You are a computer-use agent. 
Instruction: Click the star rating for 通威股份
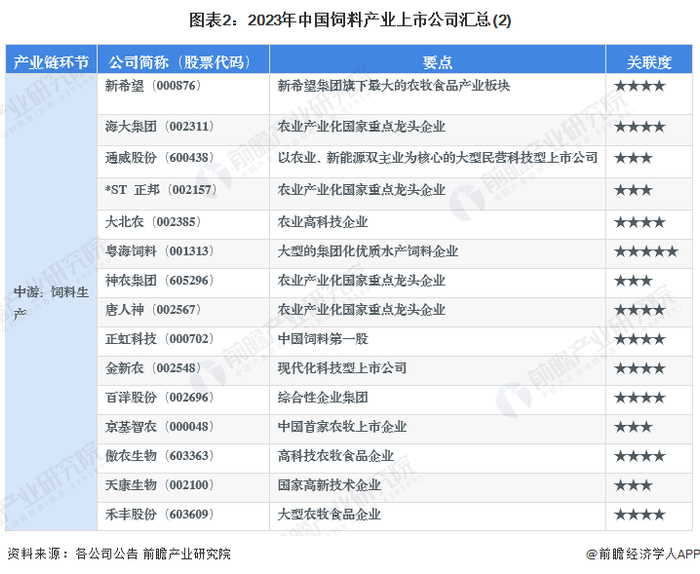coord(633,158)
